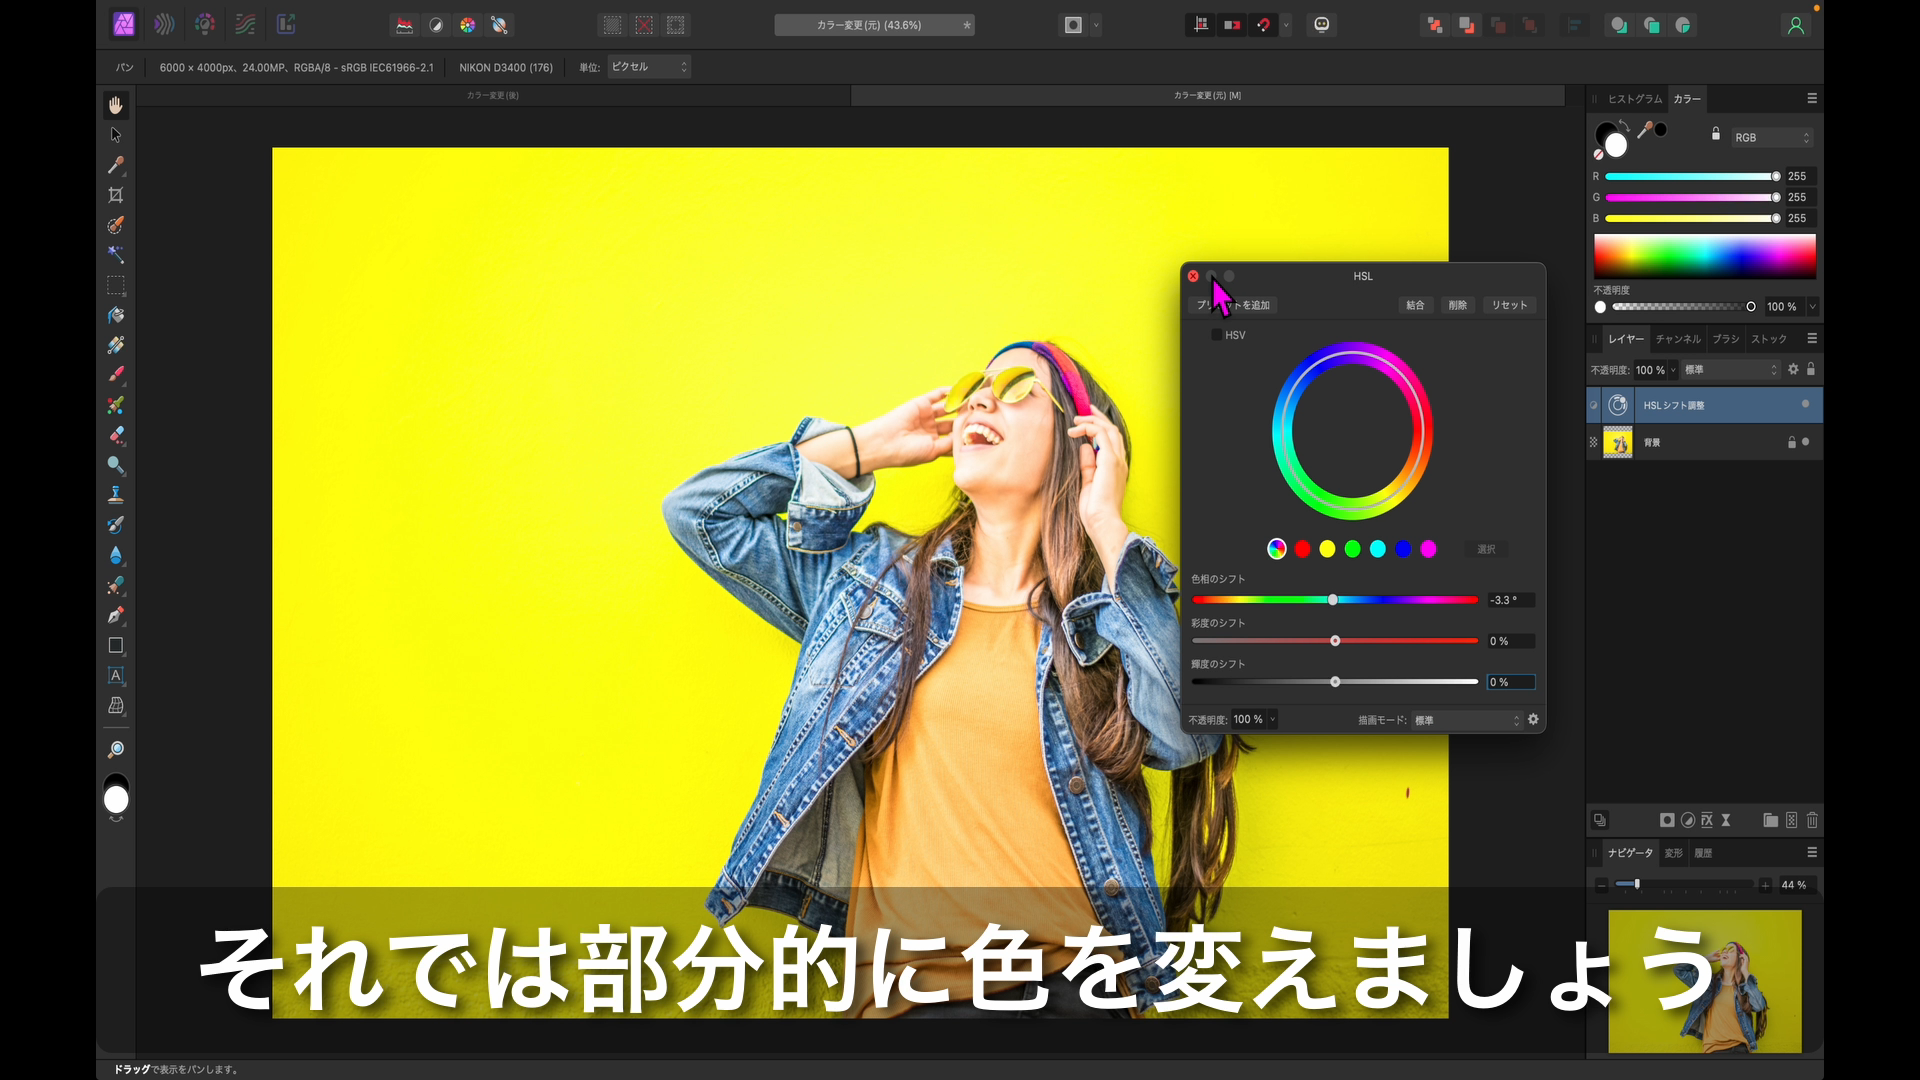The height and width of the screenshot is (1080, 1920).
Task: Open the 標準 blend mode dropdown in Layers panel
Action: (1730, 369)
